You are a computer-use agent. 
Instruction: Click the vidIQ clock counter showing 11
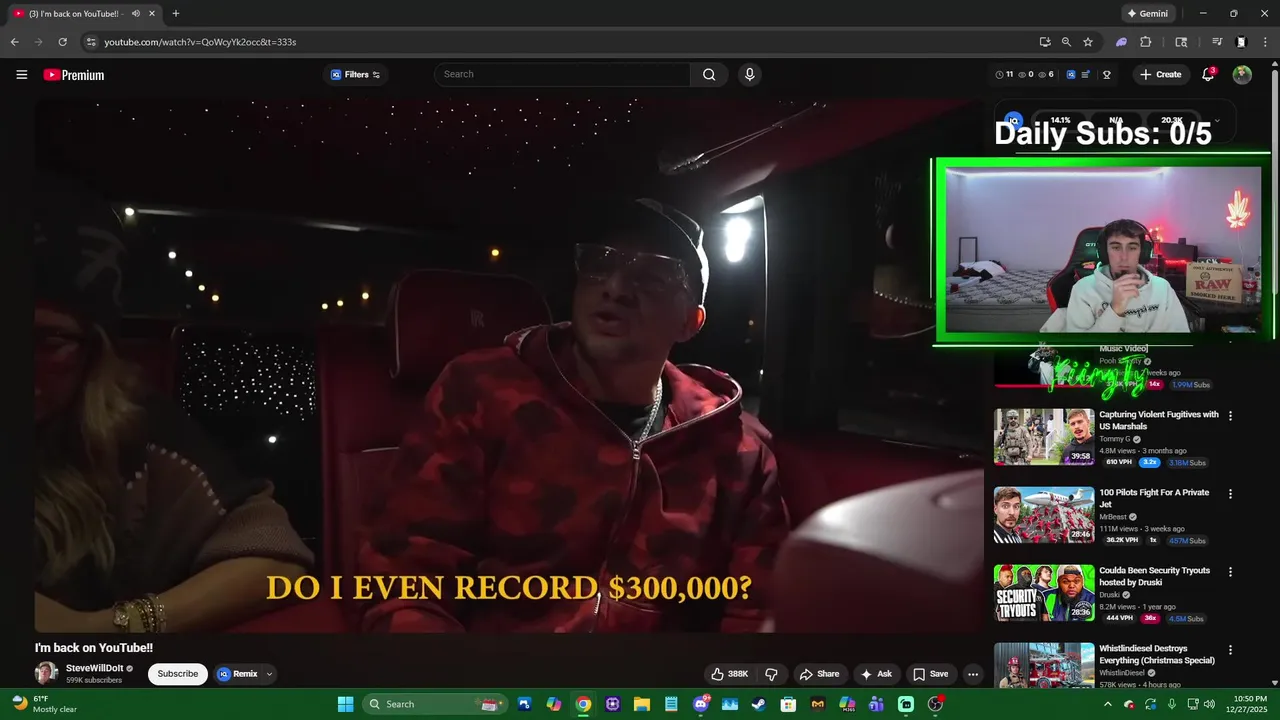click(x=1004, y=75)
